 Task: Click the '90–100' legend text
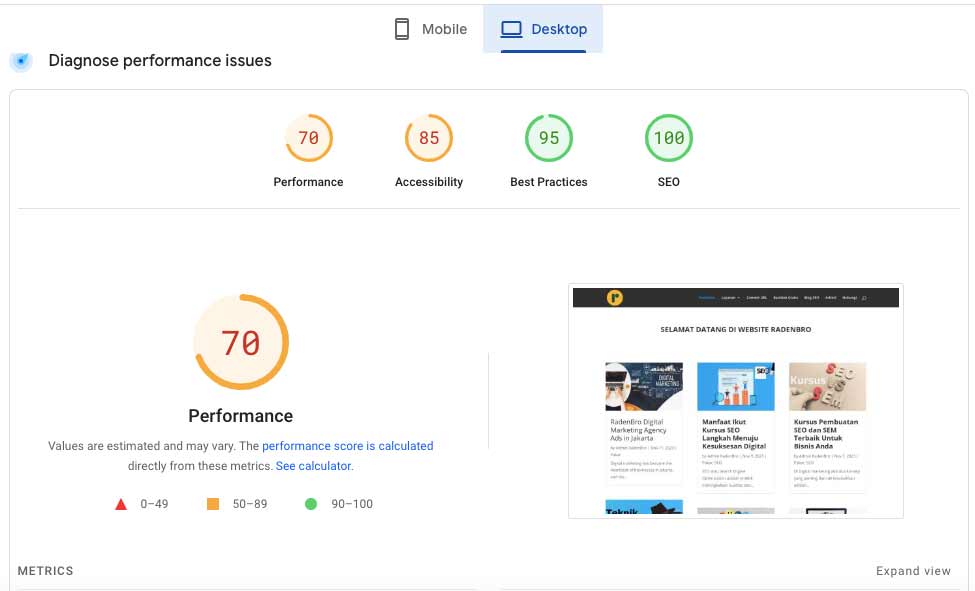352,504
